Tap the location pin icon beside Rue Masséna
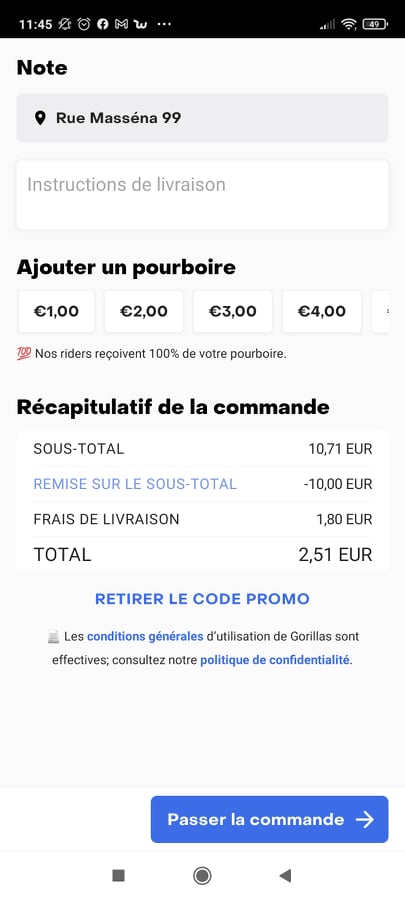 point(40,118)
